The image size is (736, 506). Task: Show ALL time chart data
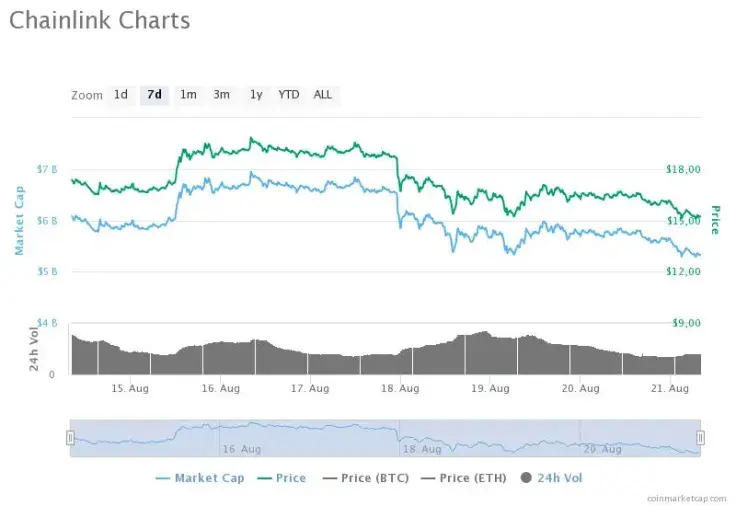point(323,95)
